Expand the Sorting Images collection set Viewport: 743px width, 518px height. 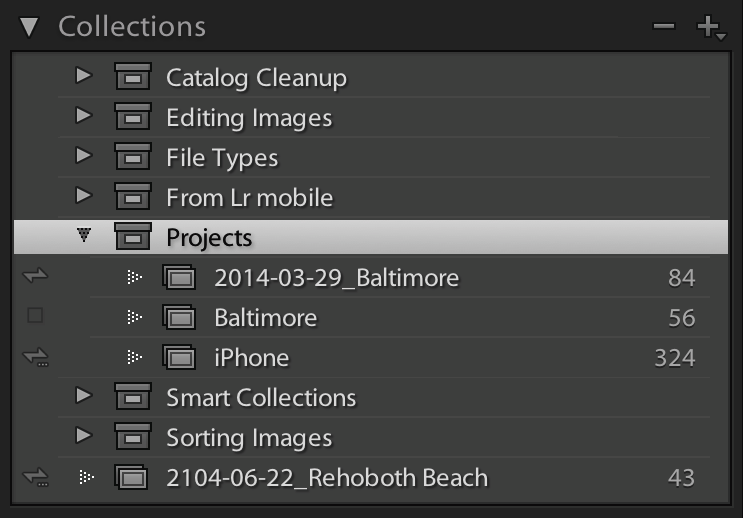(x=84, y=437)
